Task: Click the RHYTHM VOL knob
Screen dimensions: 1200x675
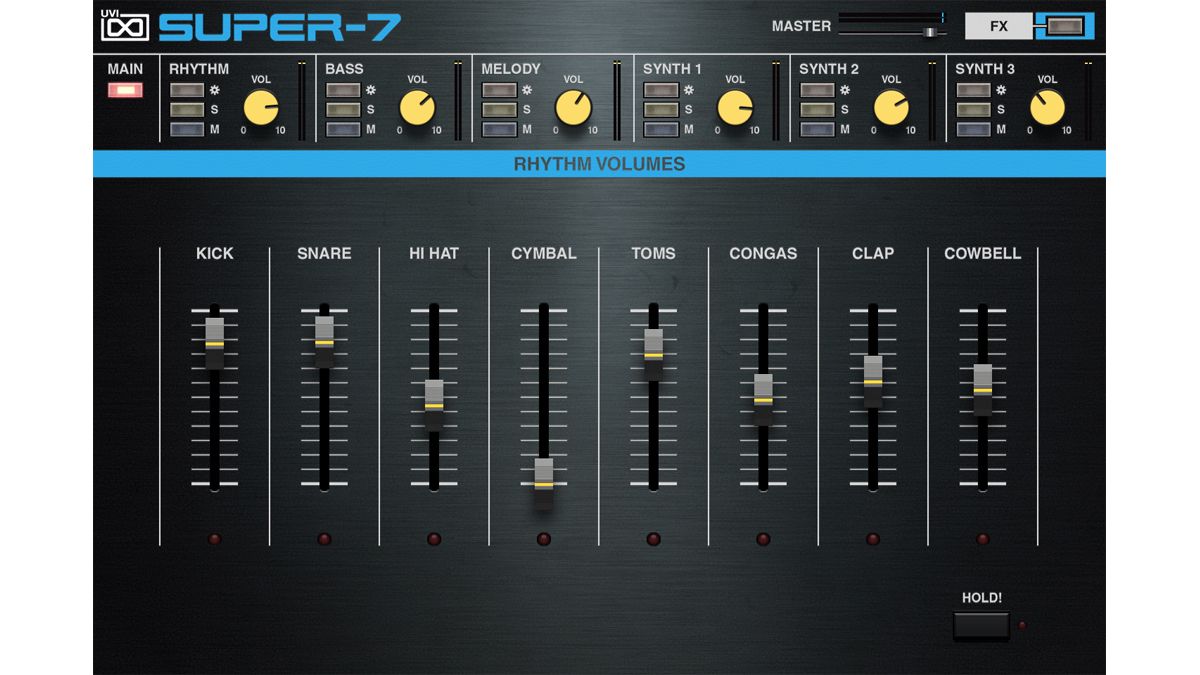Action: [261, 108]
